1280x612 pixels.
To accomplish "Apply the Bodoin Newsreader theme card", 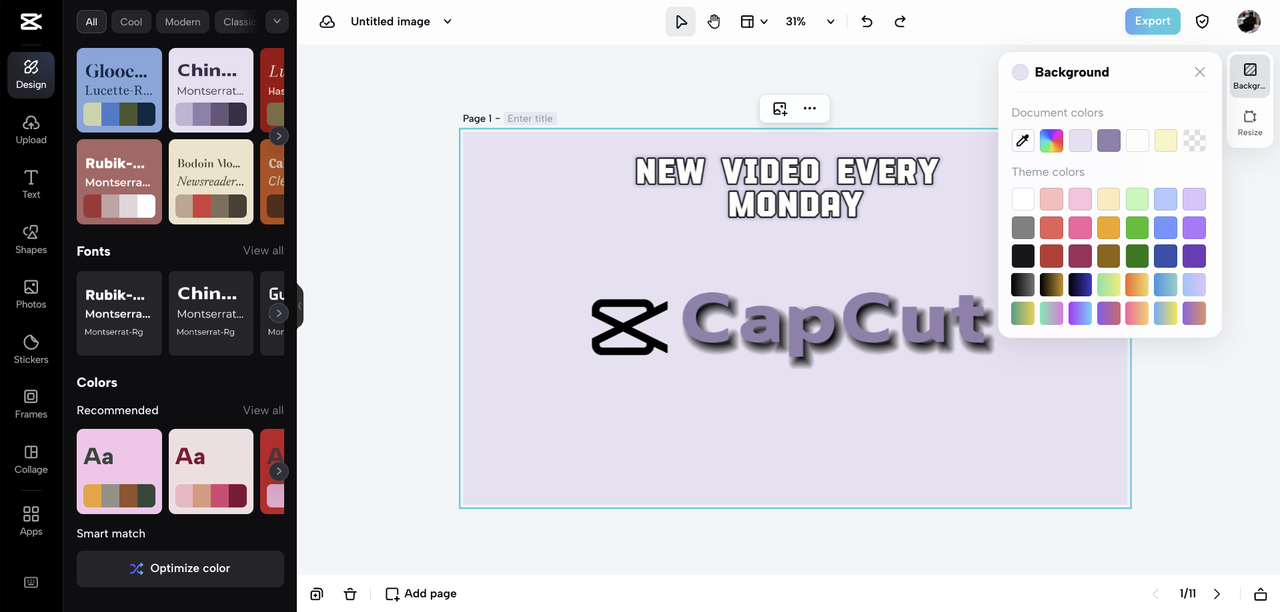I will [211, 181].
